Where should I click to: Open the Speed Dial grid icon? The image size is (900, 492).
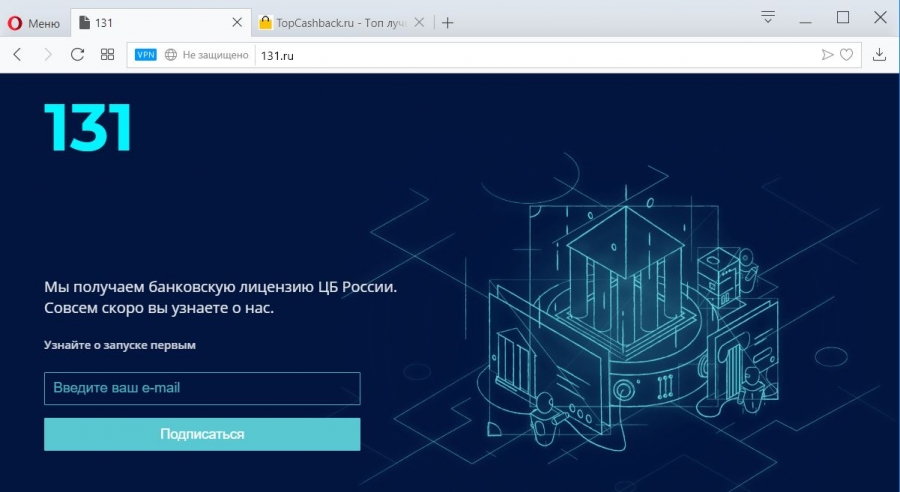[x=107, y=55]
